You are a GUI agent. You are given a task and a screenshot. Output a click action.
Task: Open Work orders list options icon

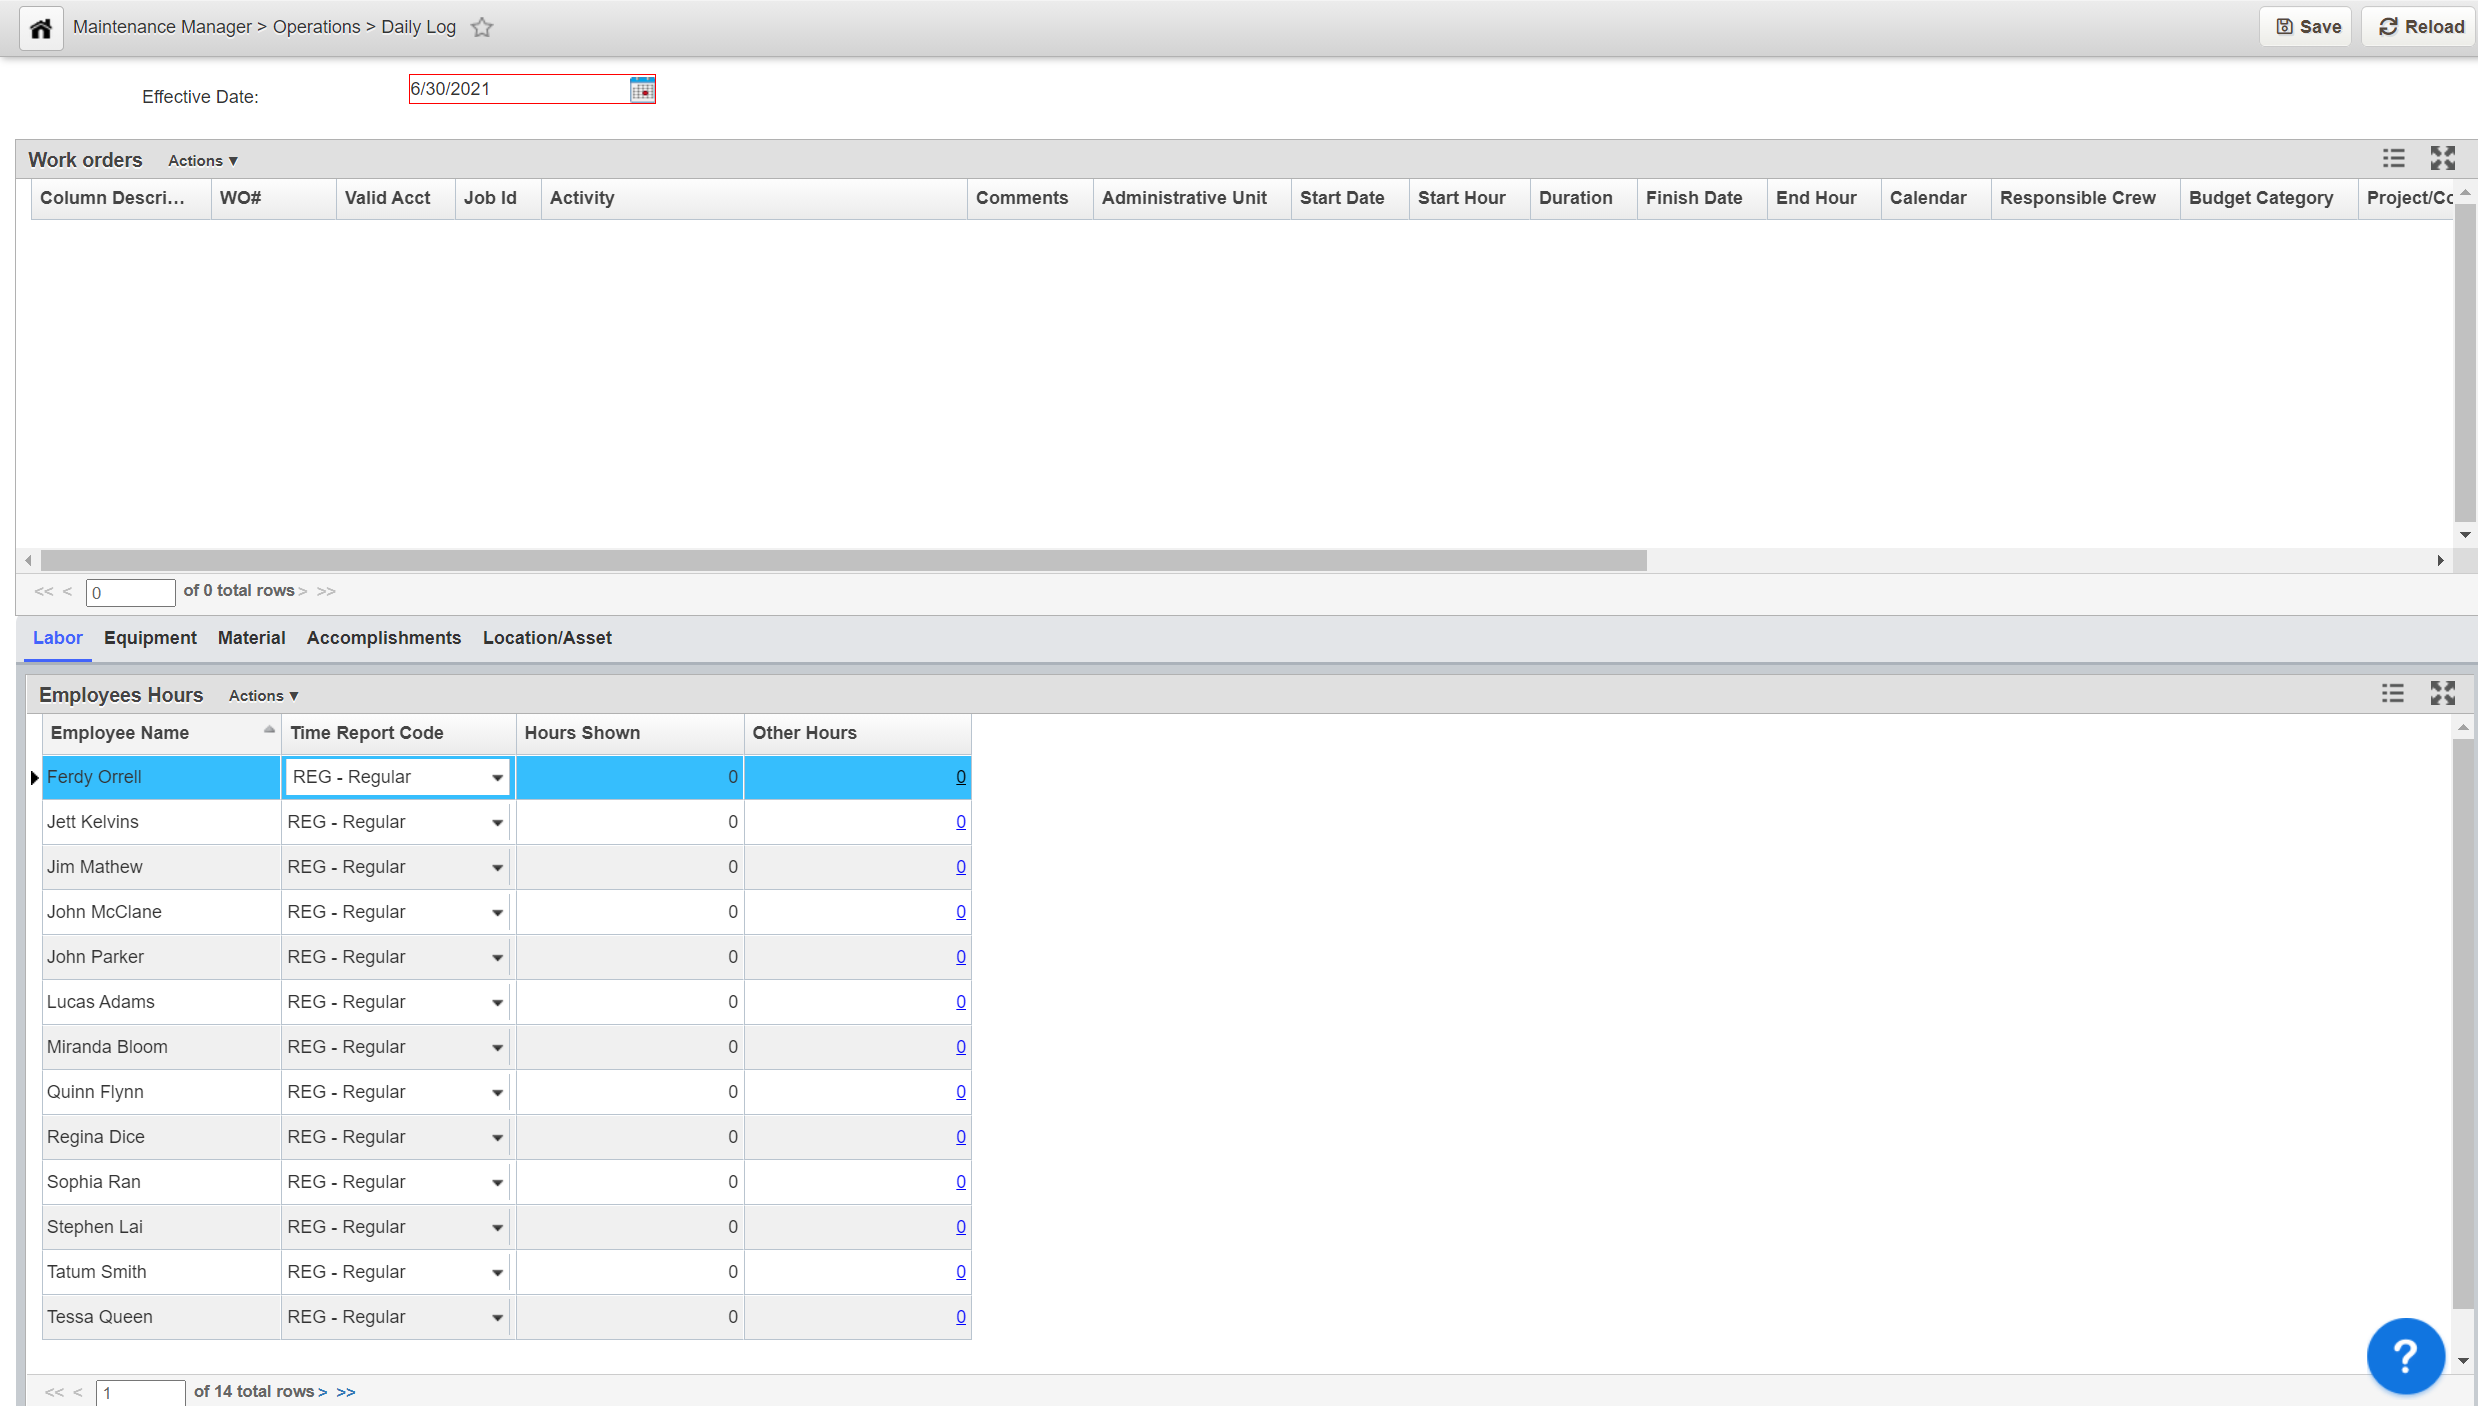click(x=2393, y=159)
